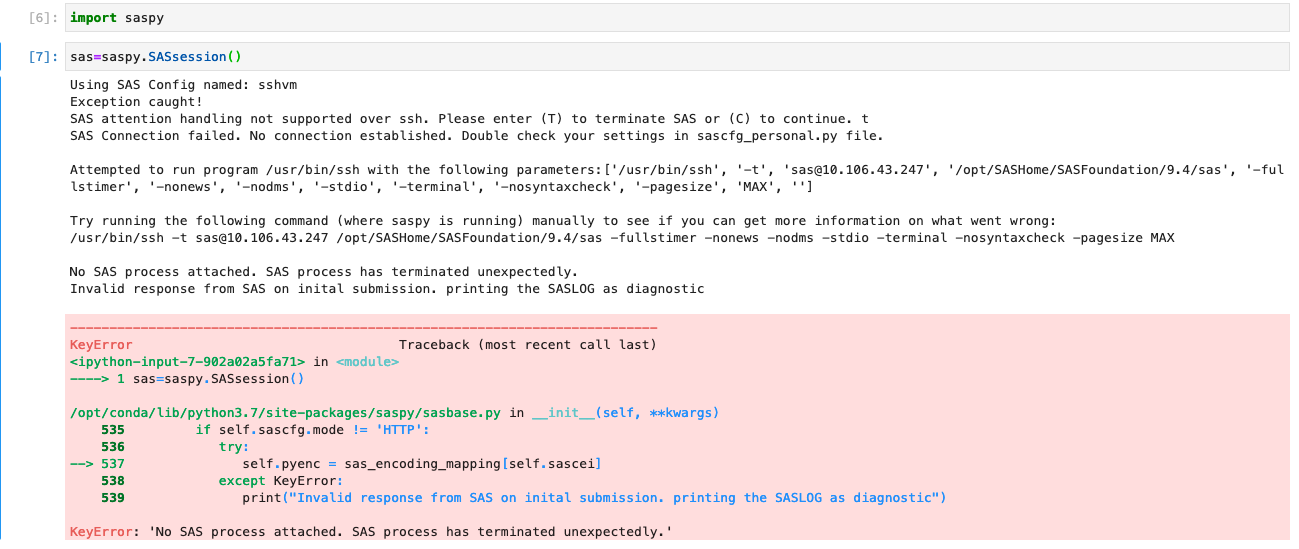
Task: Click the arrow pointing to line 1
Action: 89,379
